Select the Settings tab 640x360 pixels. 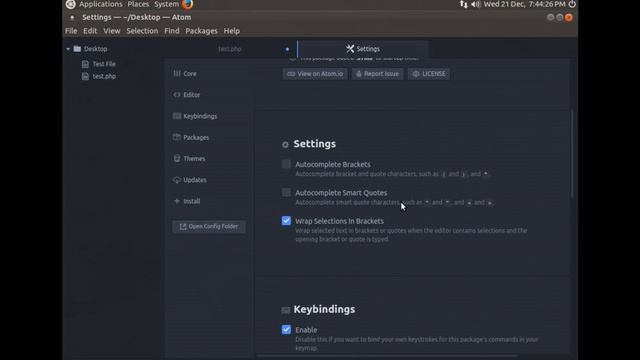(363, 49)
